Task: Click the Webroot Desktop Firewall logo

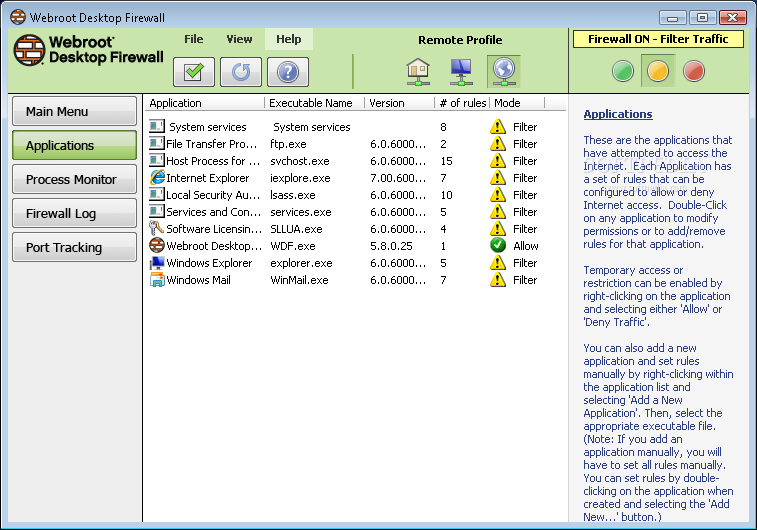Action: [88, 50]
